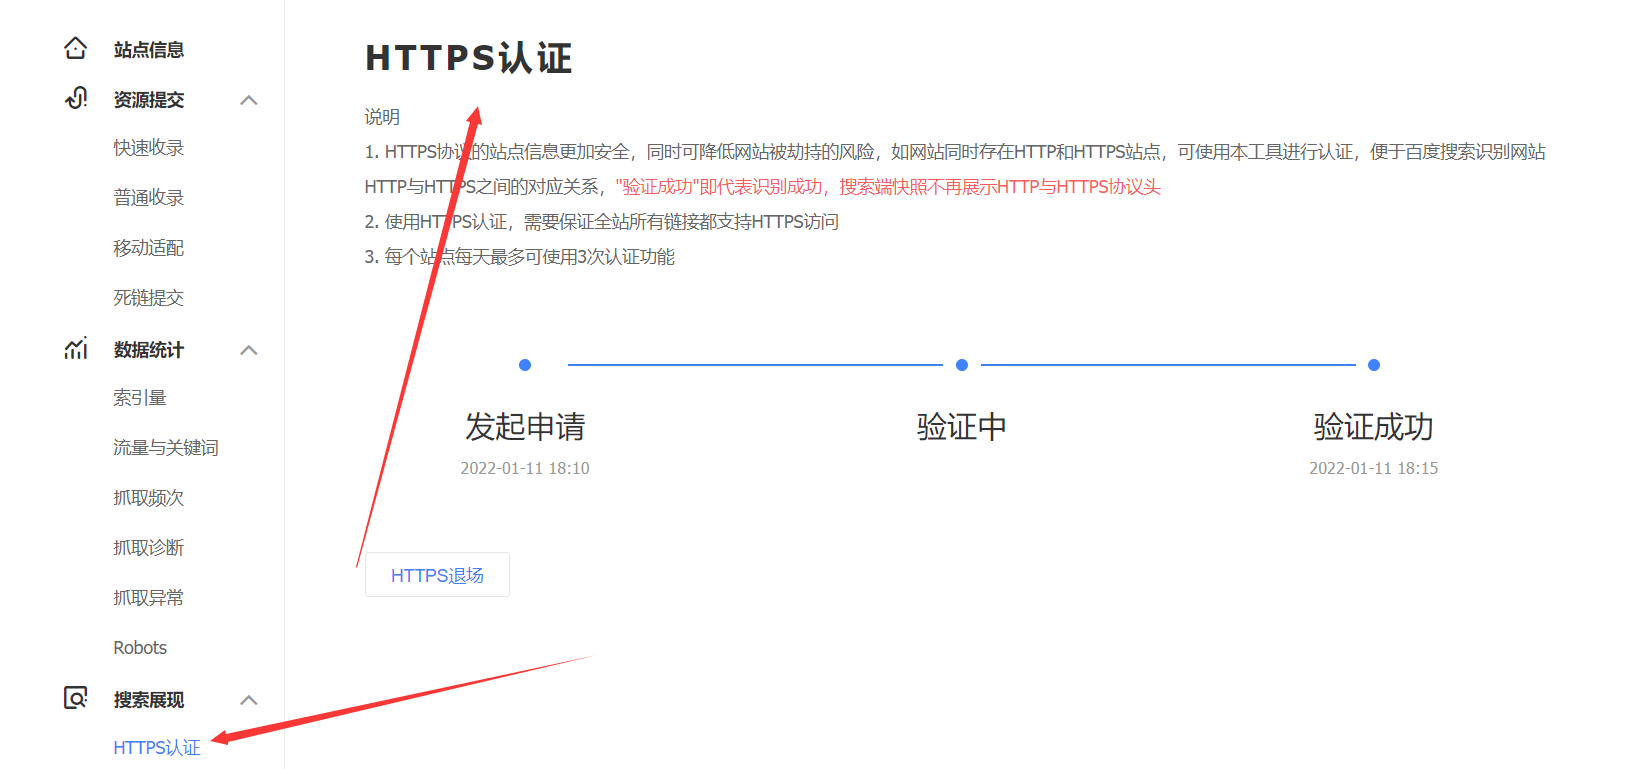Click the 数据统计 chart icon
Screen dimensions: 1649x769
coord(76,348)
